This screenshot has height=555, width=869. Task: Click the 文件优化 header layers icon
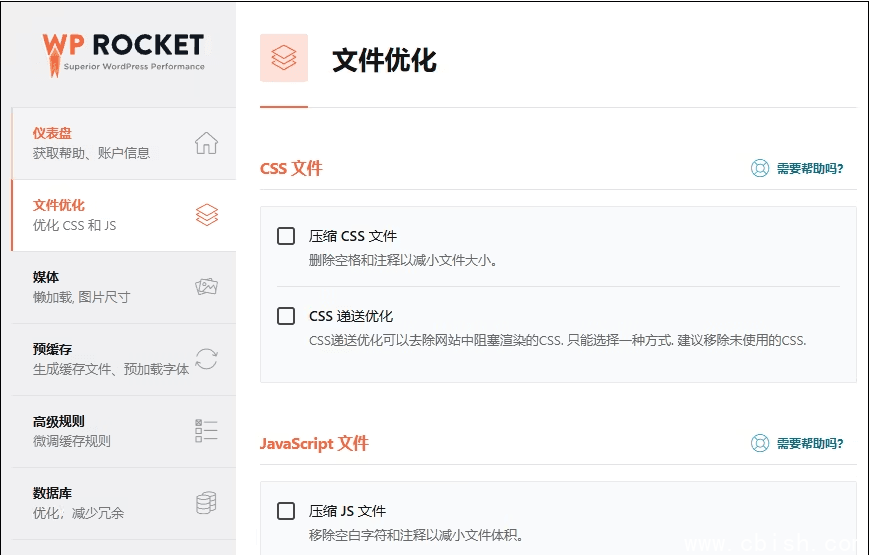click(x=284, y=58)
